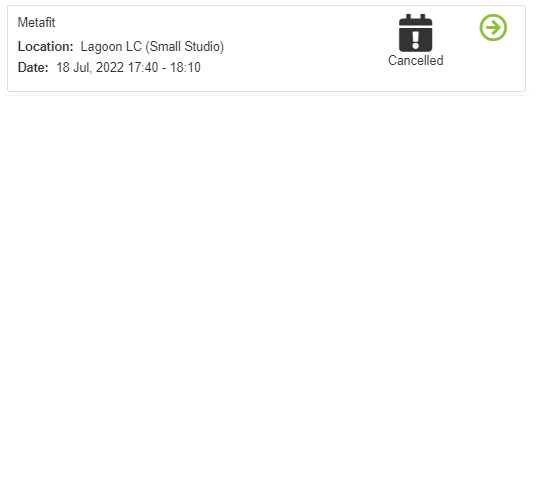Click the Small Studio text in parentheses
The image size is (541, 500).
tap(185, 47)
